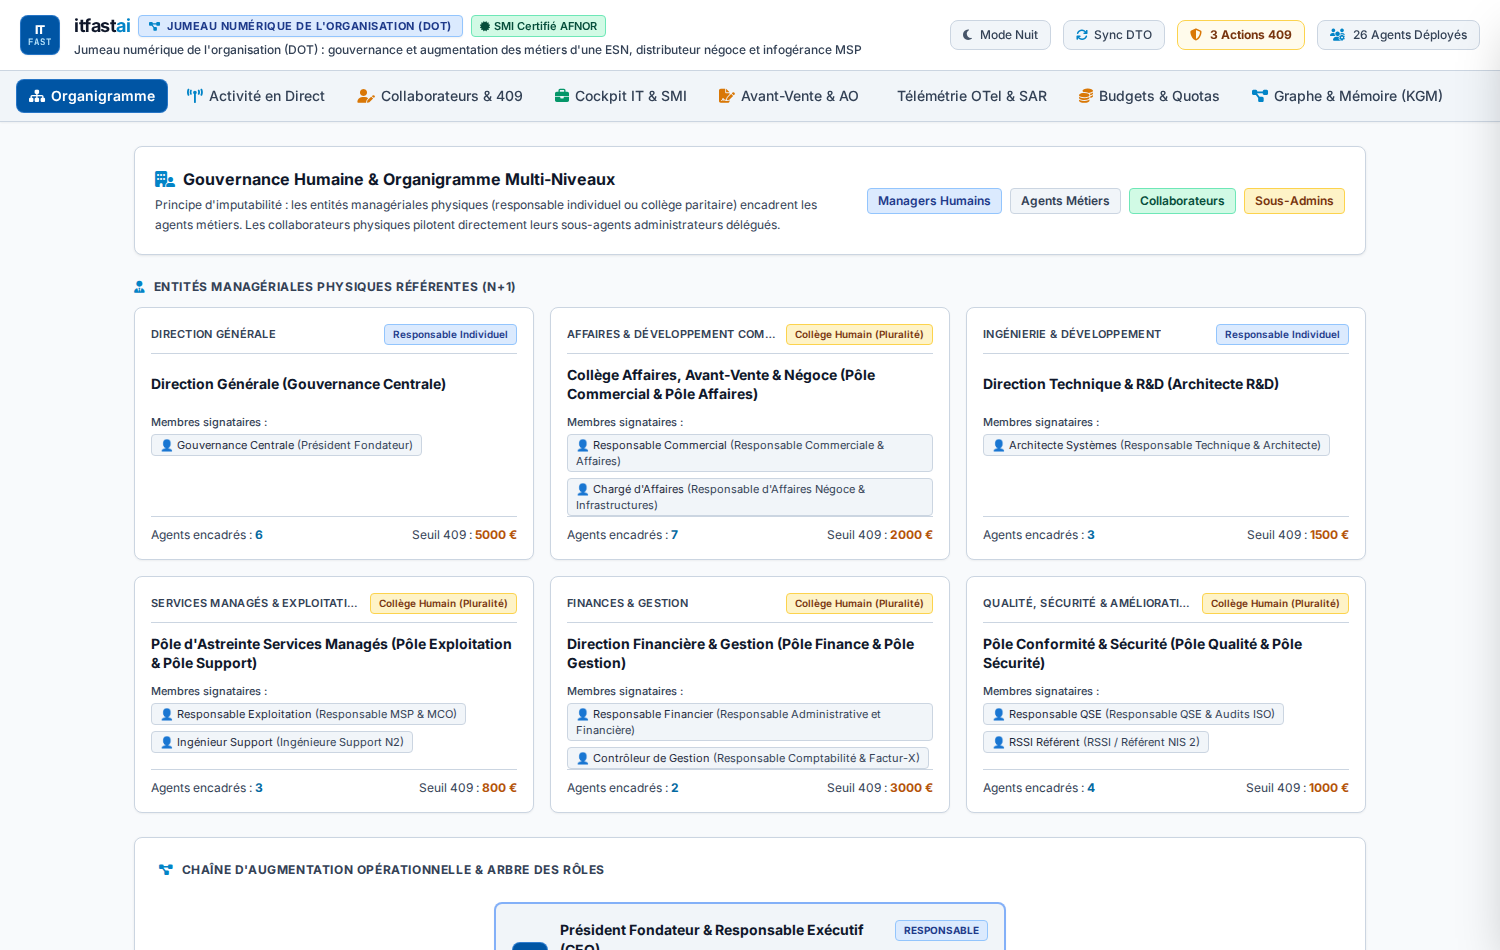The image size is (1500, 950).
Task: Click Responsable Commercial member chip
Action: [750, 453]
